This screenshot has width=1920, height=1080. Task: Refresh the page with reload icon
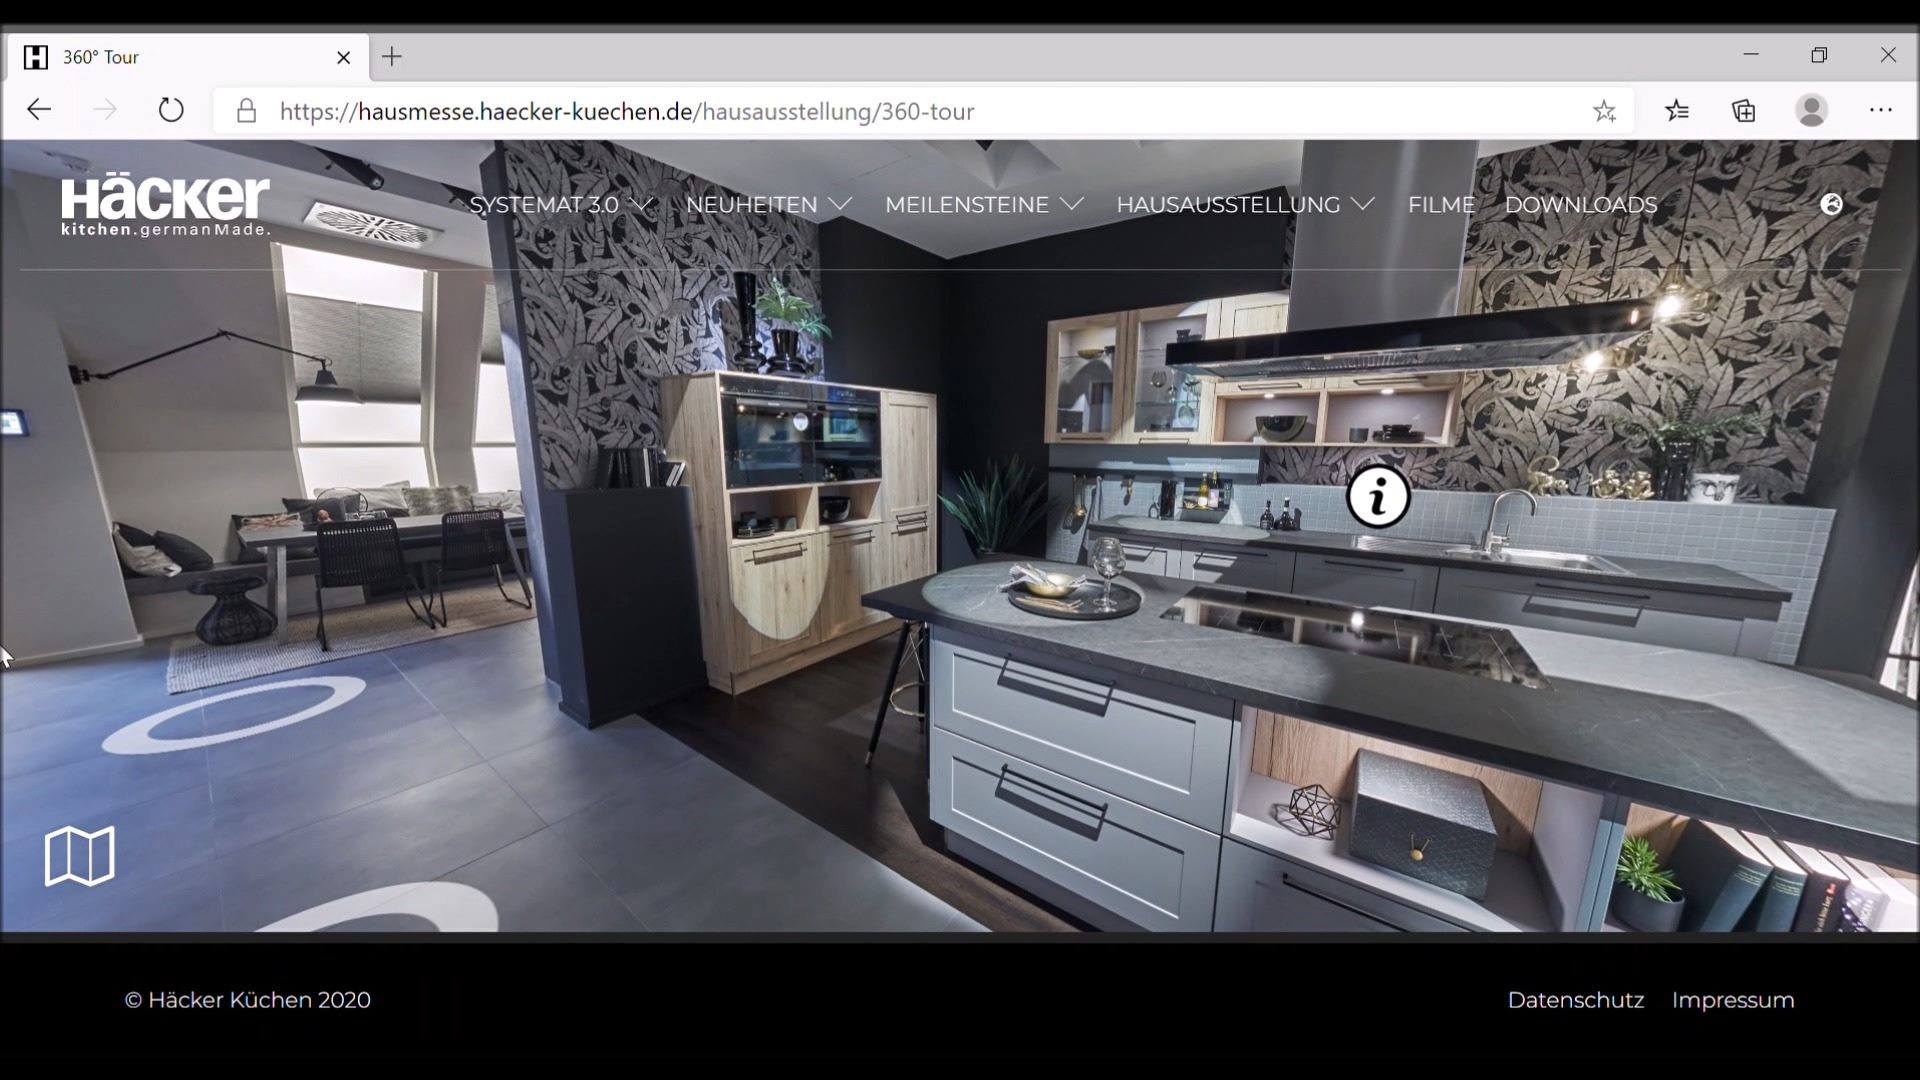coord(171,110)
